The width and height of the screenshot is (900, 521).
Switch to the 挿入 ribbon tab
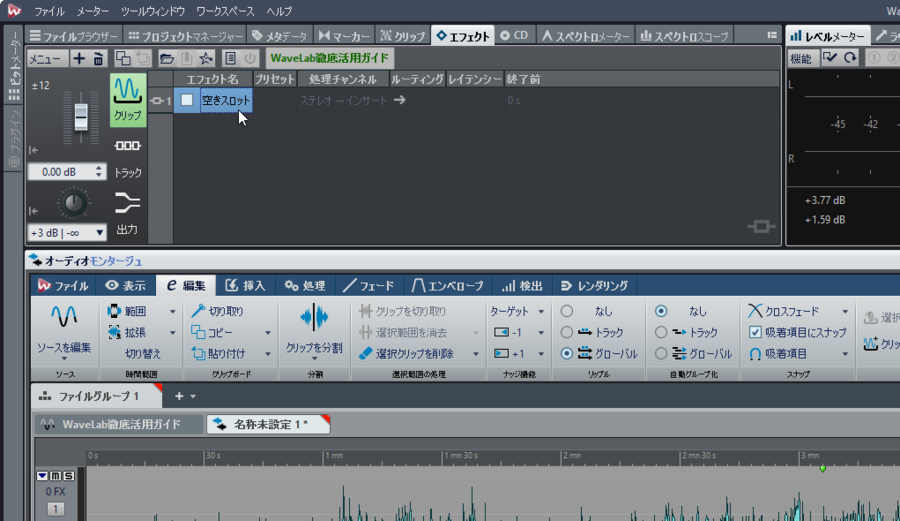click(246, 285)
